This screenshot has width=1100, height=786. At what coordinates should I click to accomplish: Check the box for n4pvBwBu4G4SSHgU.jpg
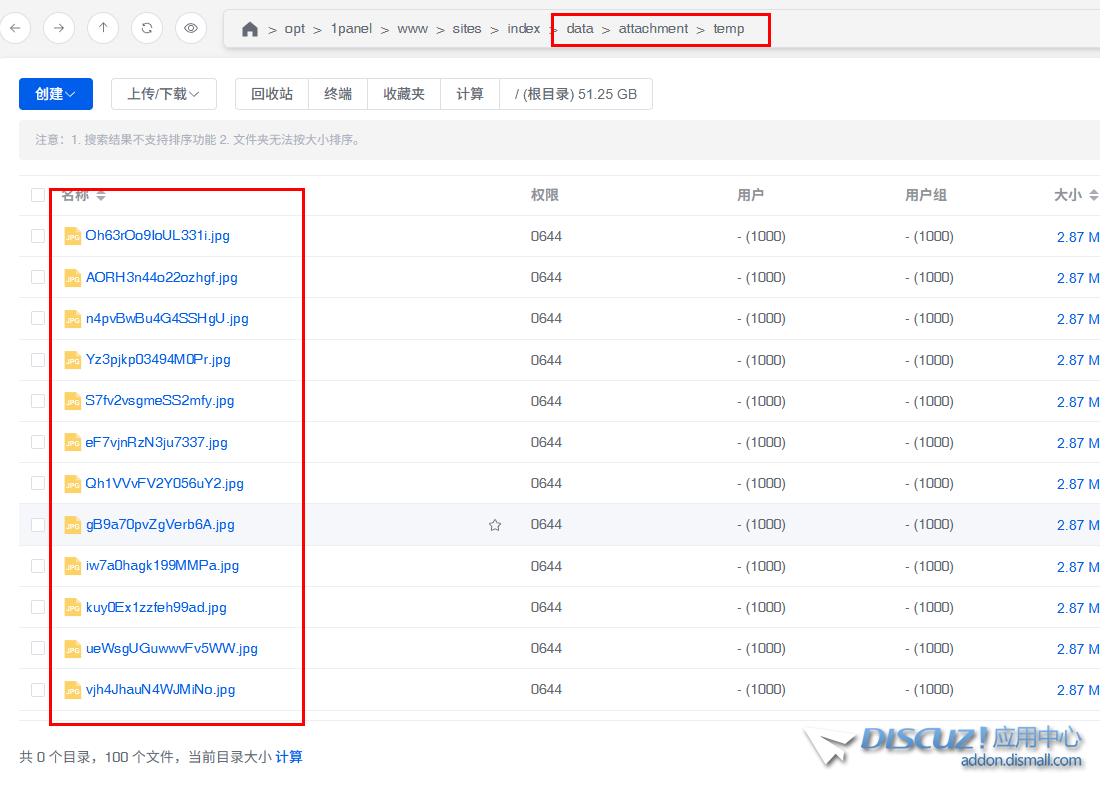click(38, 319)
